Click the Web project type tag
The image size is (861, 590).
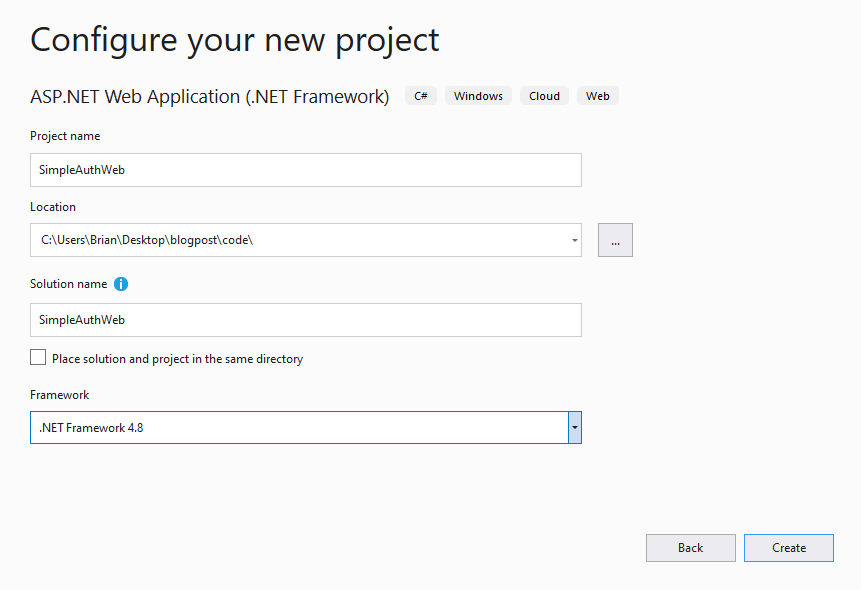(597, 96)
